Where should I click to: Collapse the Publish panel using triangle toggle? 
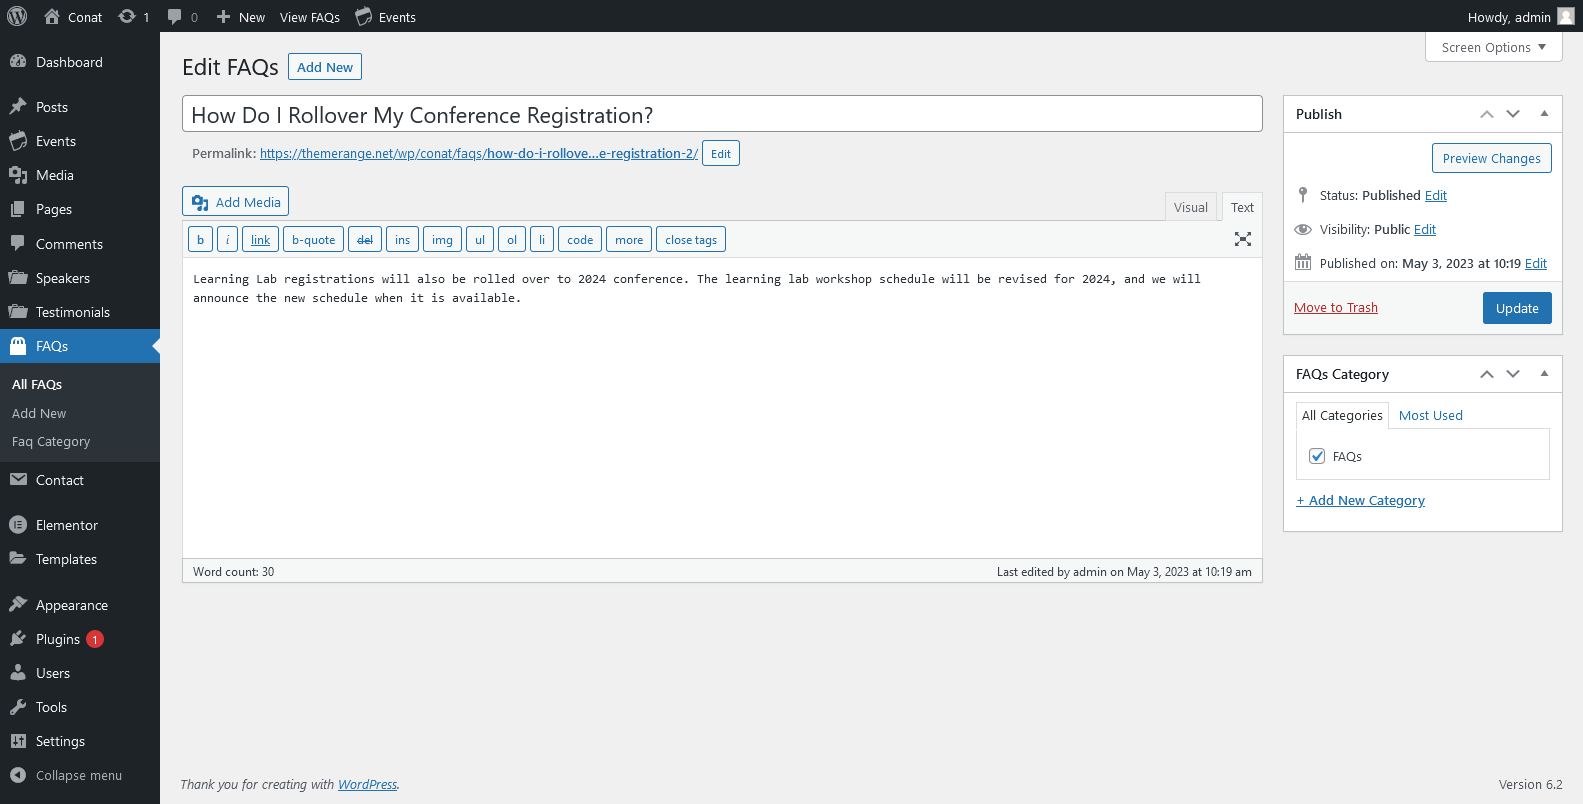1544,114
